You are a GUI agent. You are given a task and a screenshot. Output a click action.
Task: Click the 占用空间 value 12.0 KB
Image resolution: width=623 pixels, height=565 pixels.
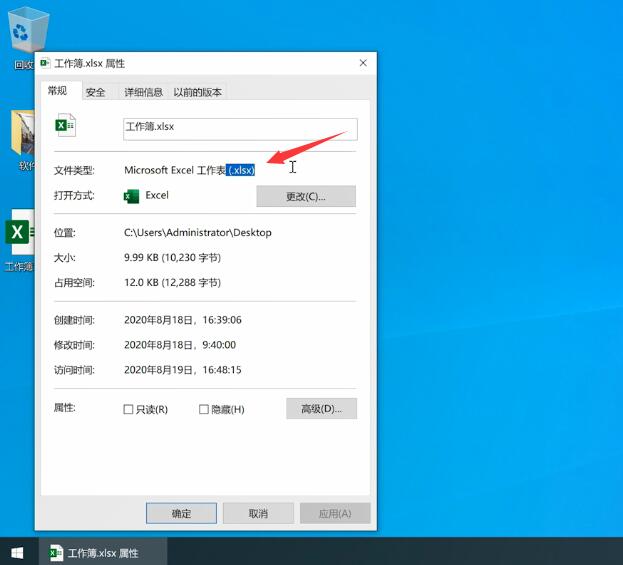(x=141, y=282)
